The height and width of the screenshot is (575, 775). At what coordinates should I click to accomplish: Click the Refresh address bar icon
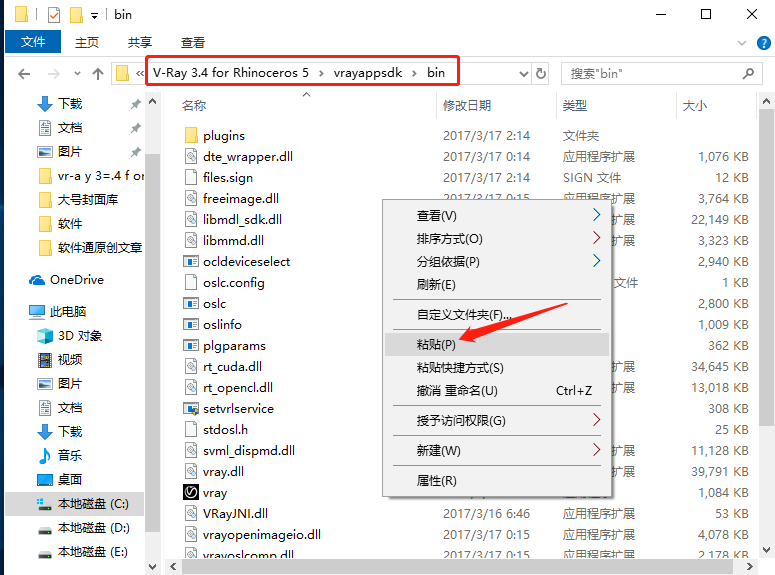(x=541, y=74)
